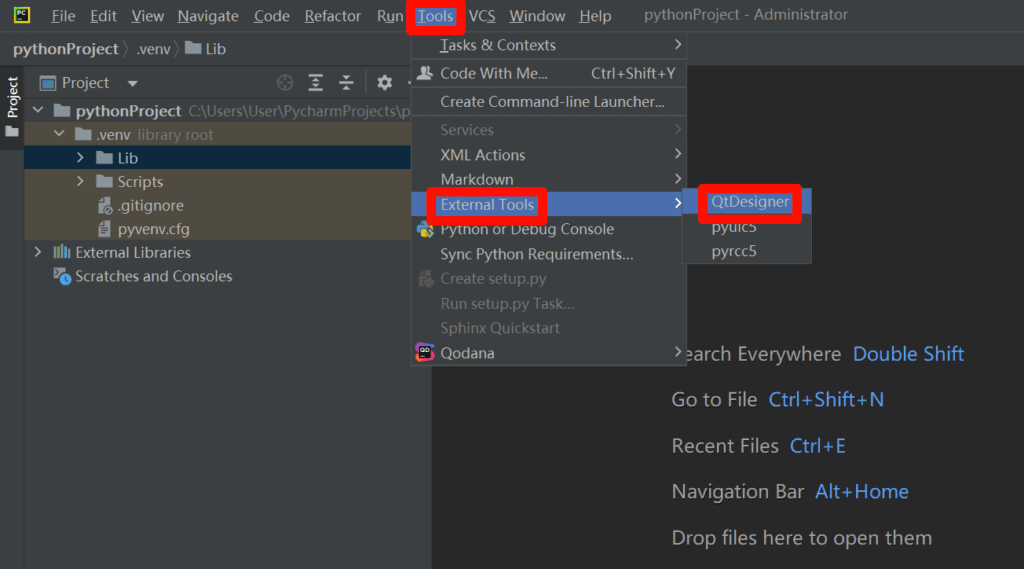Screen dimensions: 1024x569
Task: Open the Window menu
Action: 537,16
